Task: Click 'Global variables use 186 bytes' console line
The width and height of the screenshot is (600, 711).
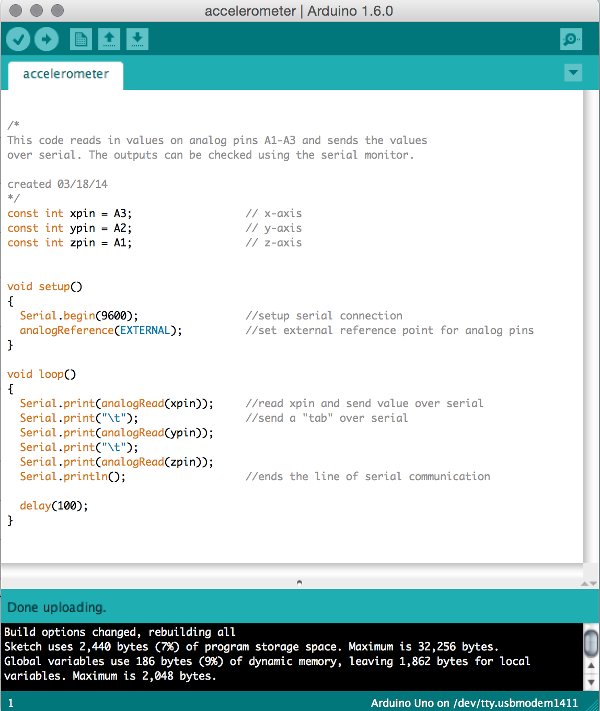Action: pos(267,661)
